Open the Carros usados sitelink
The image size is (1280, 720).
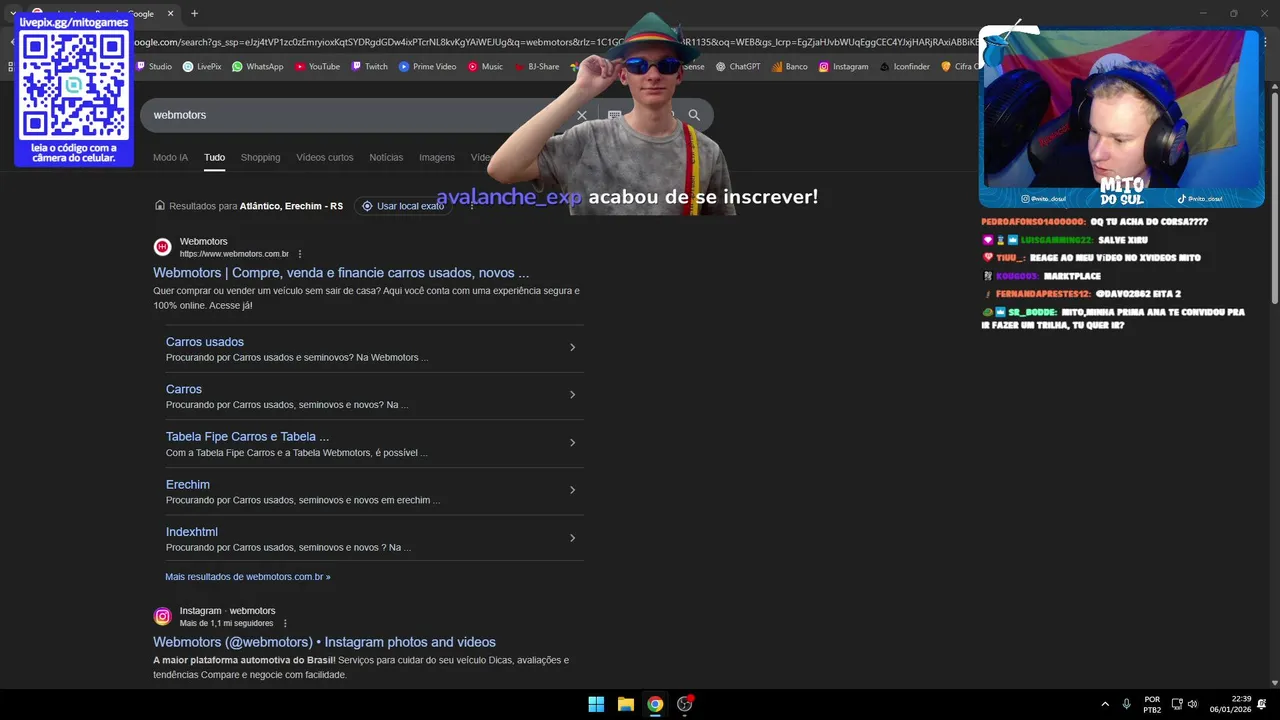[205, 342]
